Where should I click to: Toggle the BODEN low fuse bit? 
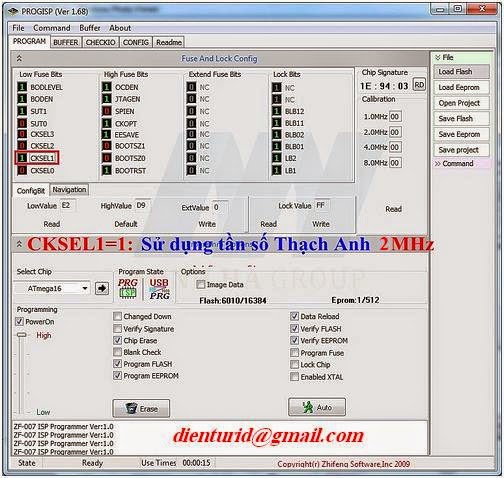click(22, 99)
